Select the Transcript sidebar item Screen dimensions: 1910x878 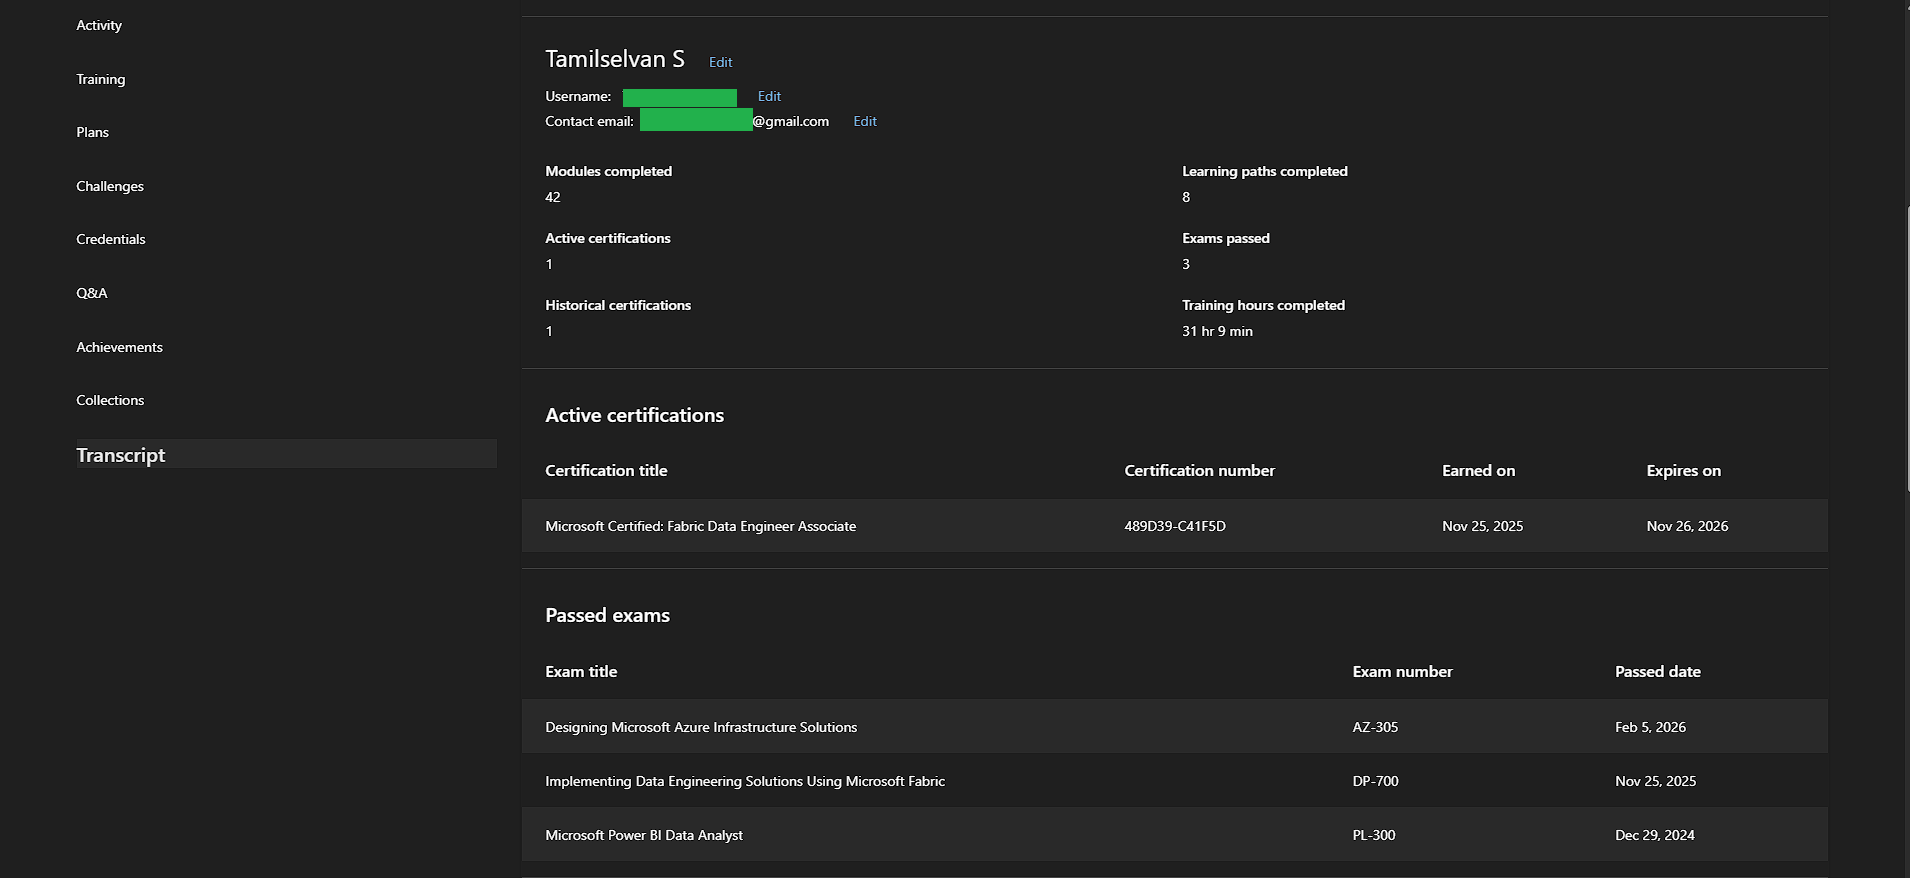[x=286, y=454]
